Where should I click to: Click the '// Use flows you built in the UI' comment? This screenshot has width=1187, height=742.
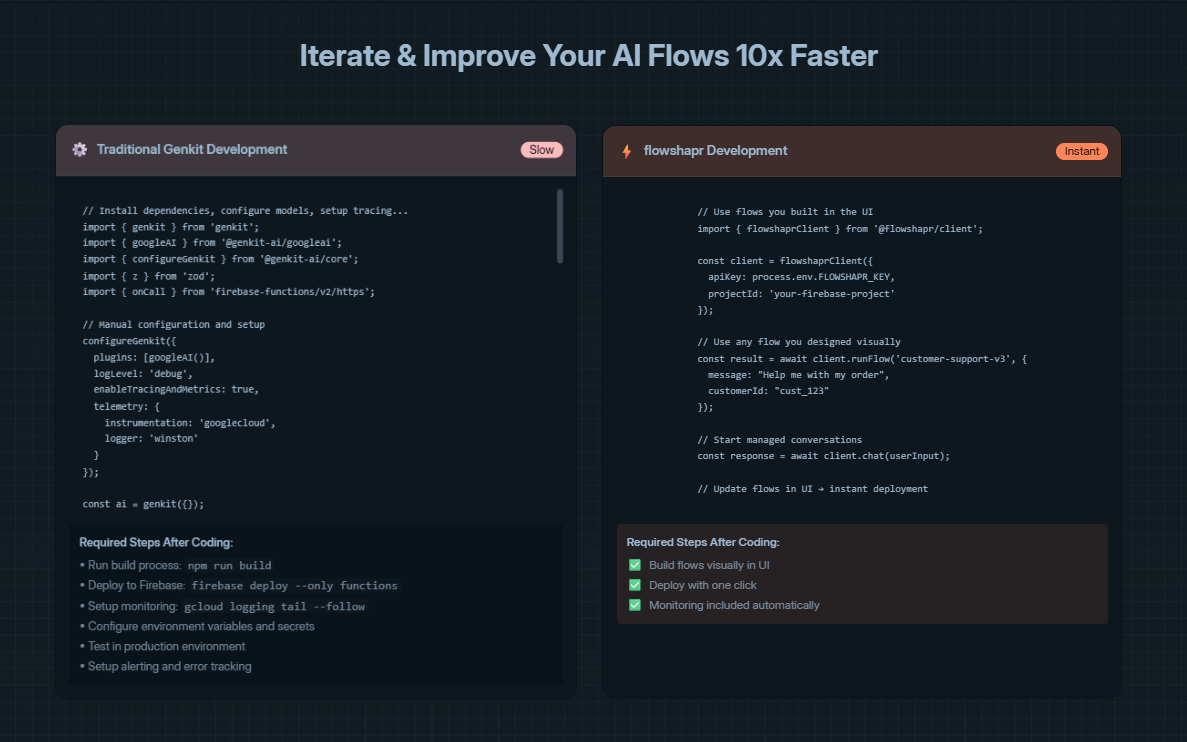click(x=785, y=212)
